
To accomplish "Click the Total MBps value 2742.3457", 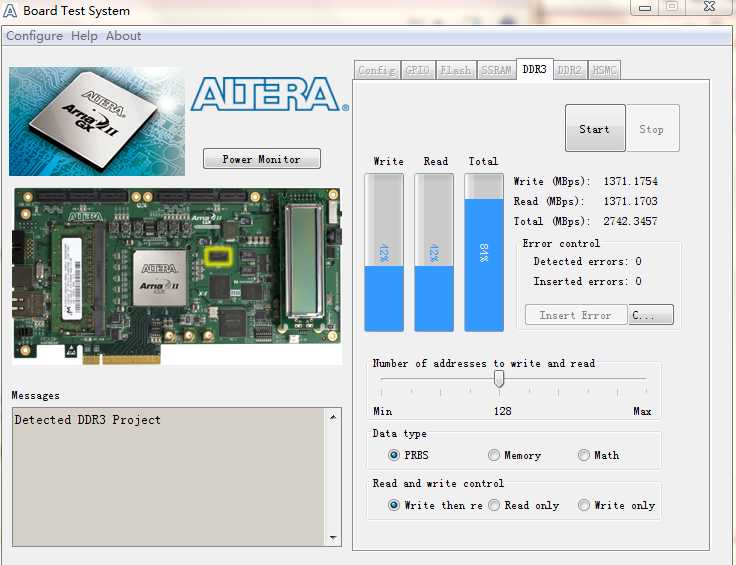I will pyautogui.click(x=630, y=221).
